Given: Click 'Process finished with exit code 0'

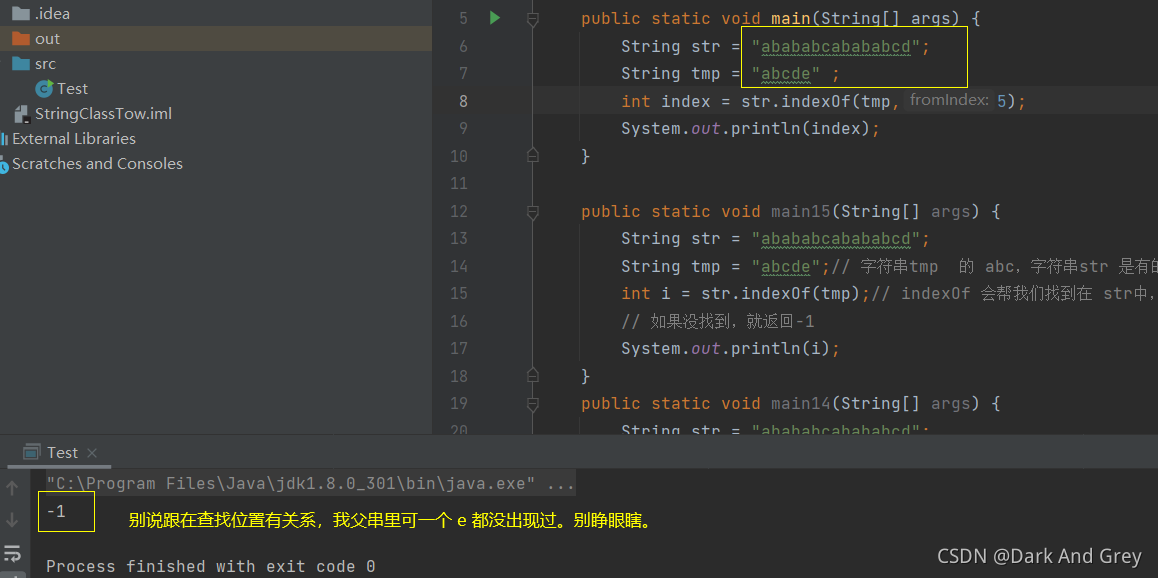Looking at the screenshot, I should click(x=210, y=566).
